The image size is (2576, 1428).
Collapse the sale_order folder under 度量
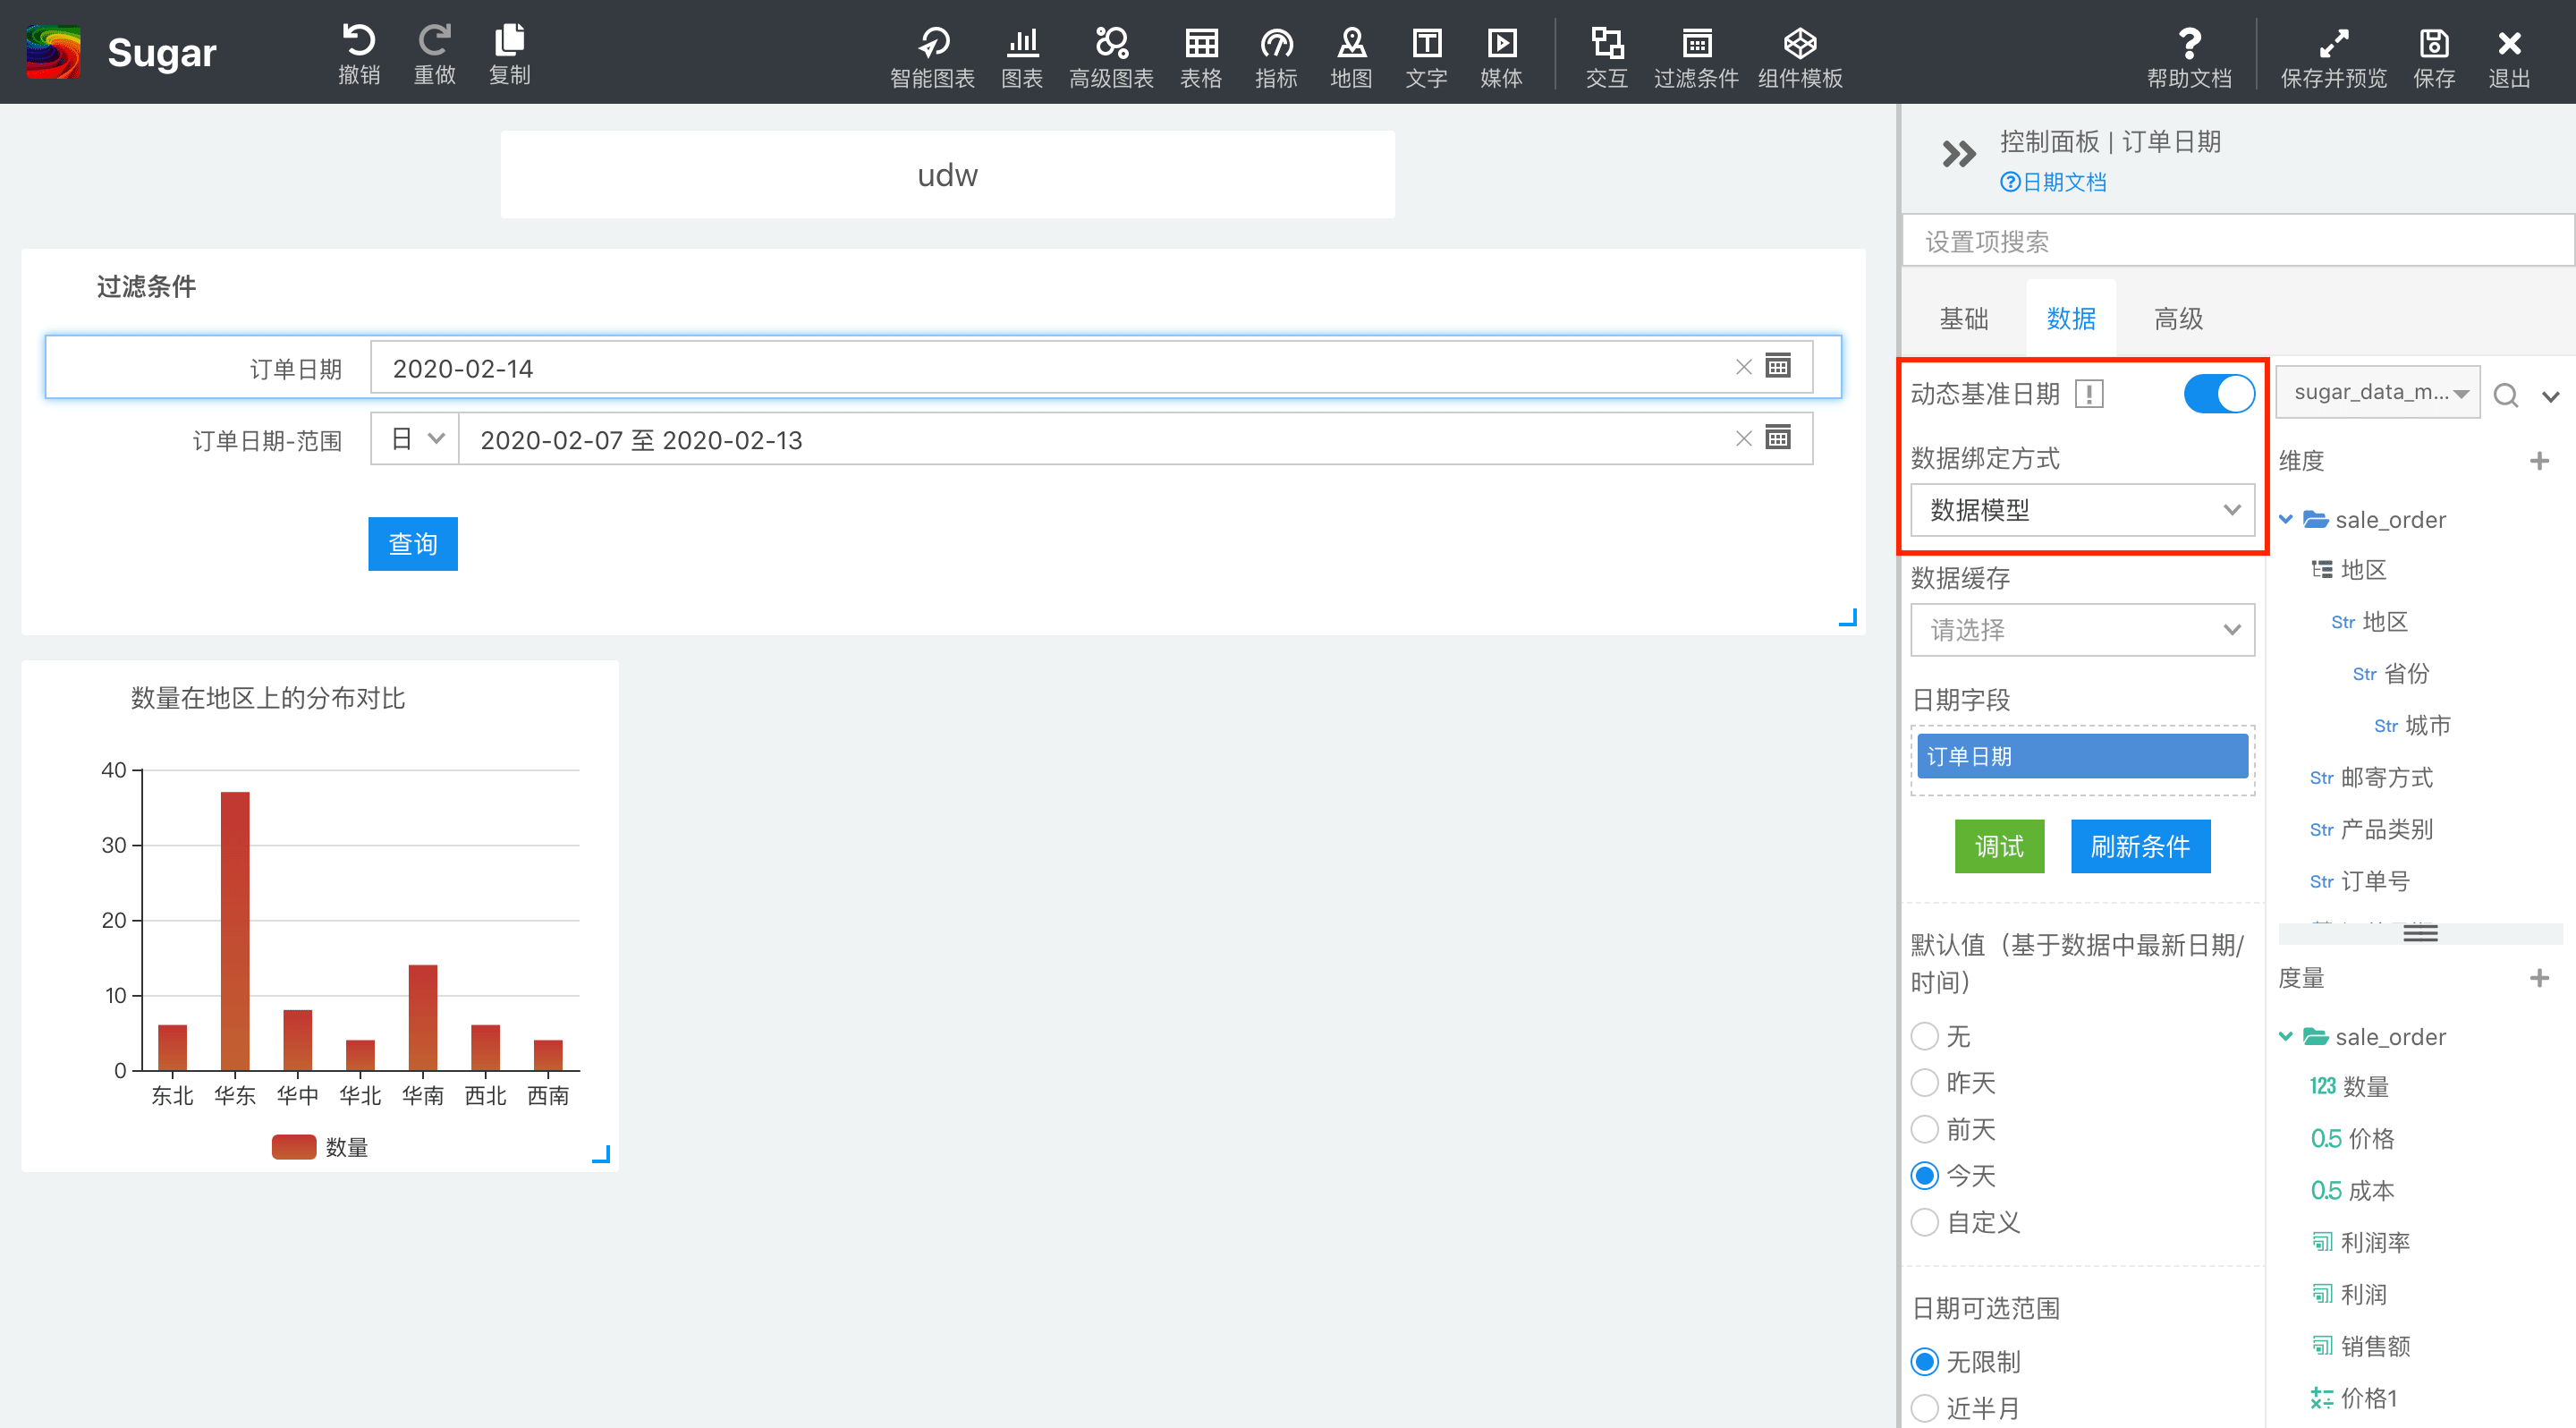(2285, 1036)
